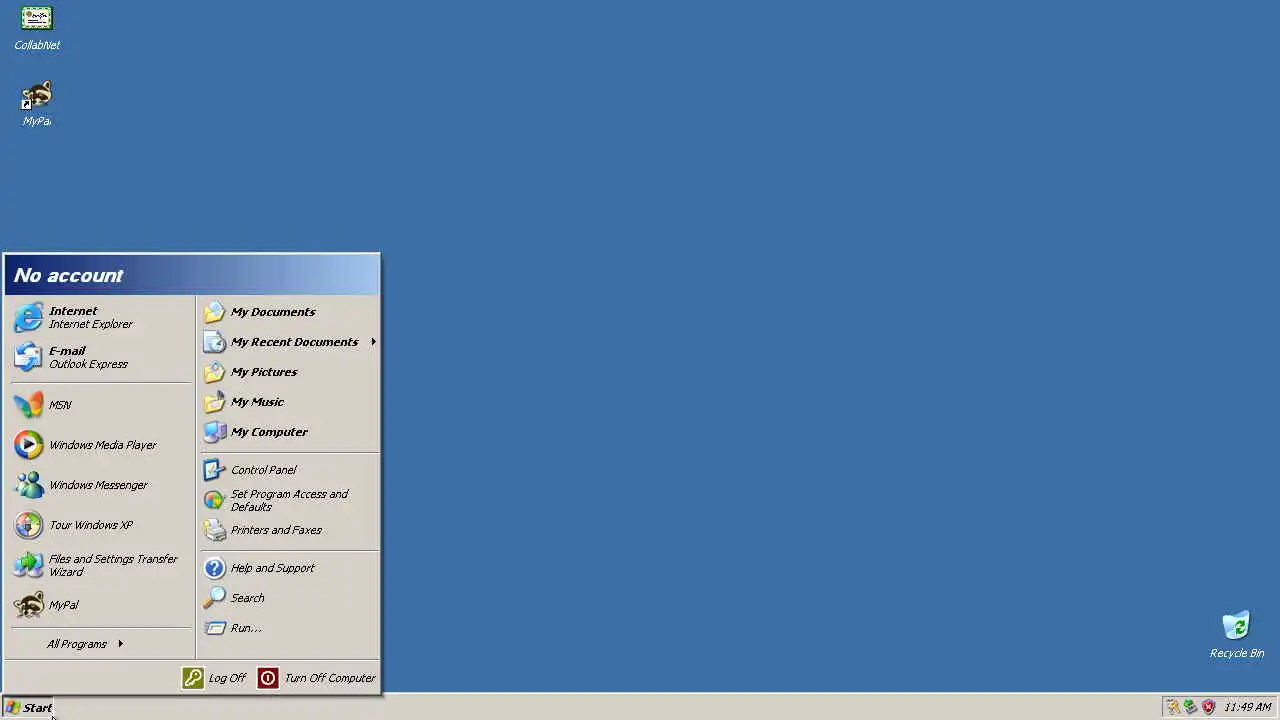
Task: Select the MyPal desktop shortcut
Action: point(37,104)
